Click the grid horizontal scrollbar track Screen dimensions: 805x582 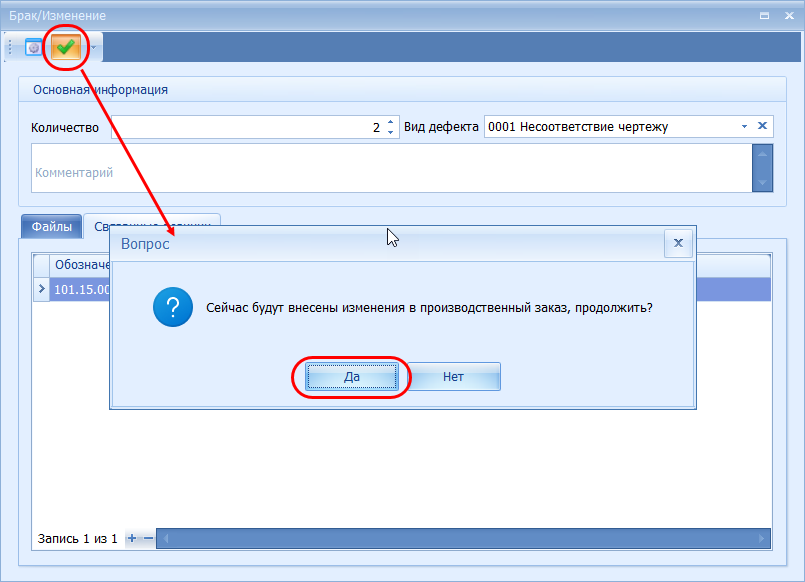point(460,538)
